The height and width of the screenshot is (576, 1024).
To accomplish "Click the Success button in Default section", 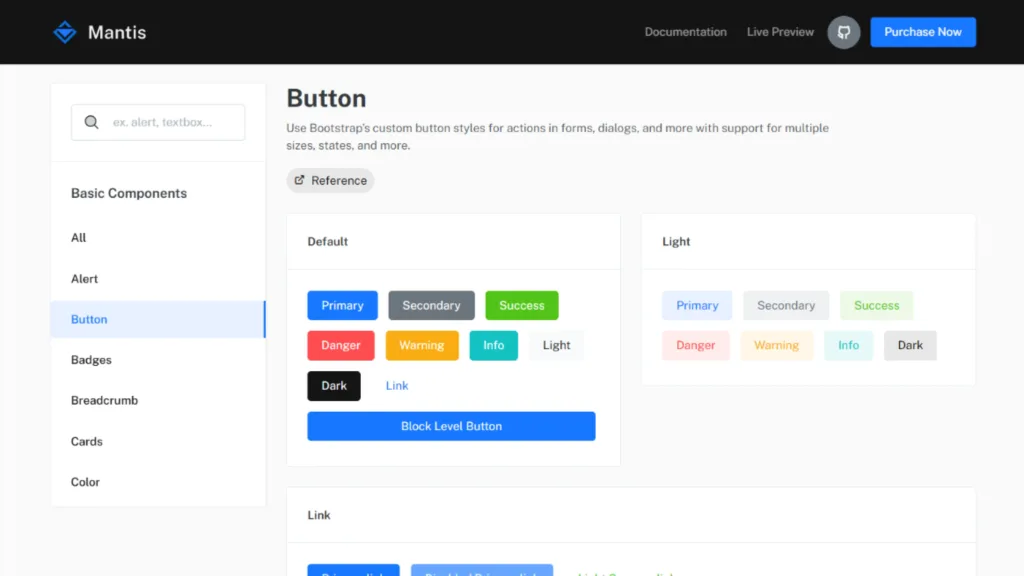I will [521, 305].
